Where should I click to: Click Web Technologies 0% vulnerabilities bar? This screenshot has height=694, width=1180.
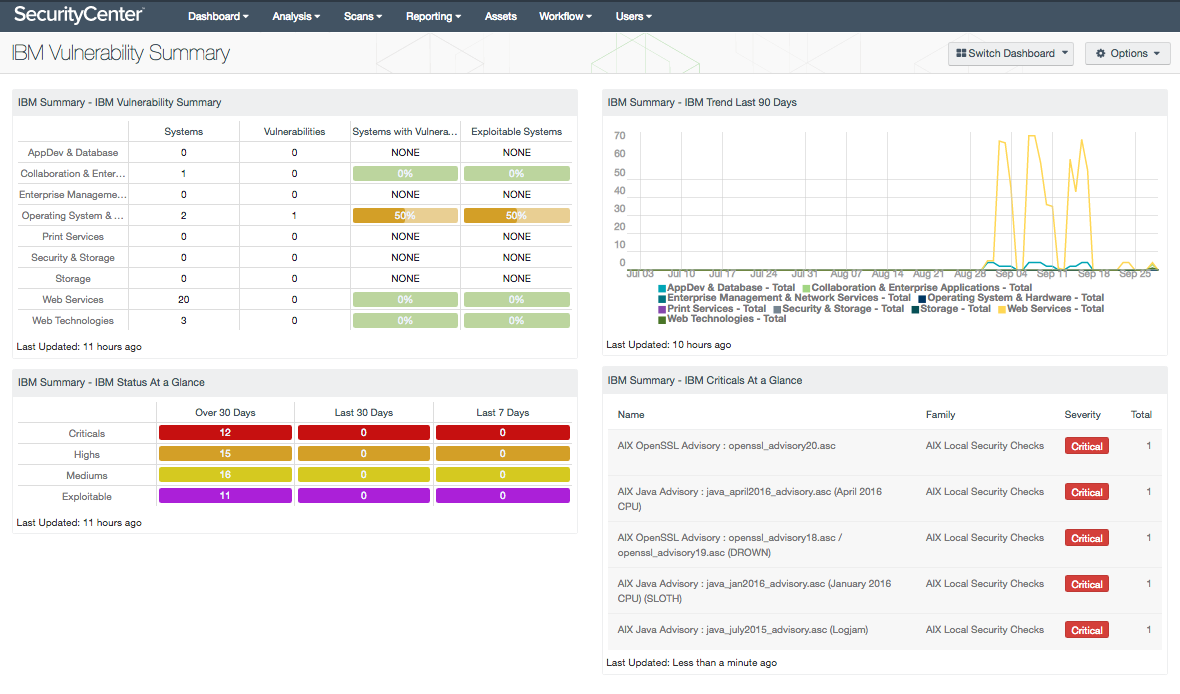pos(405,321)
